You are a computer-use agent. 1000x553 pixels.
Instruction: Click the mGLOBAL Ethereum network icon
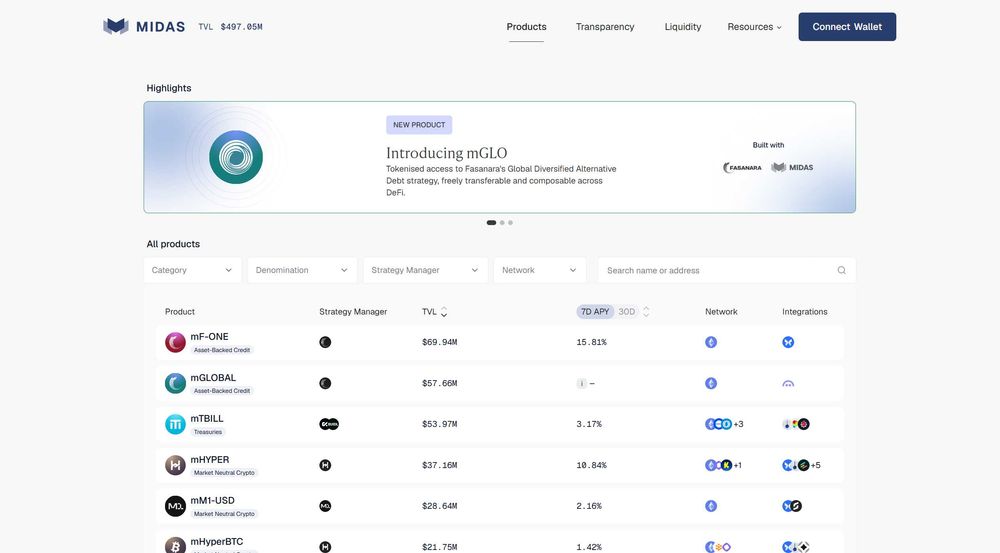point(711,383)
